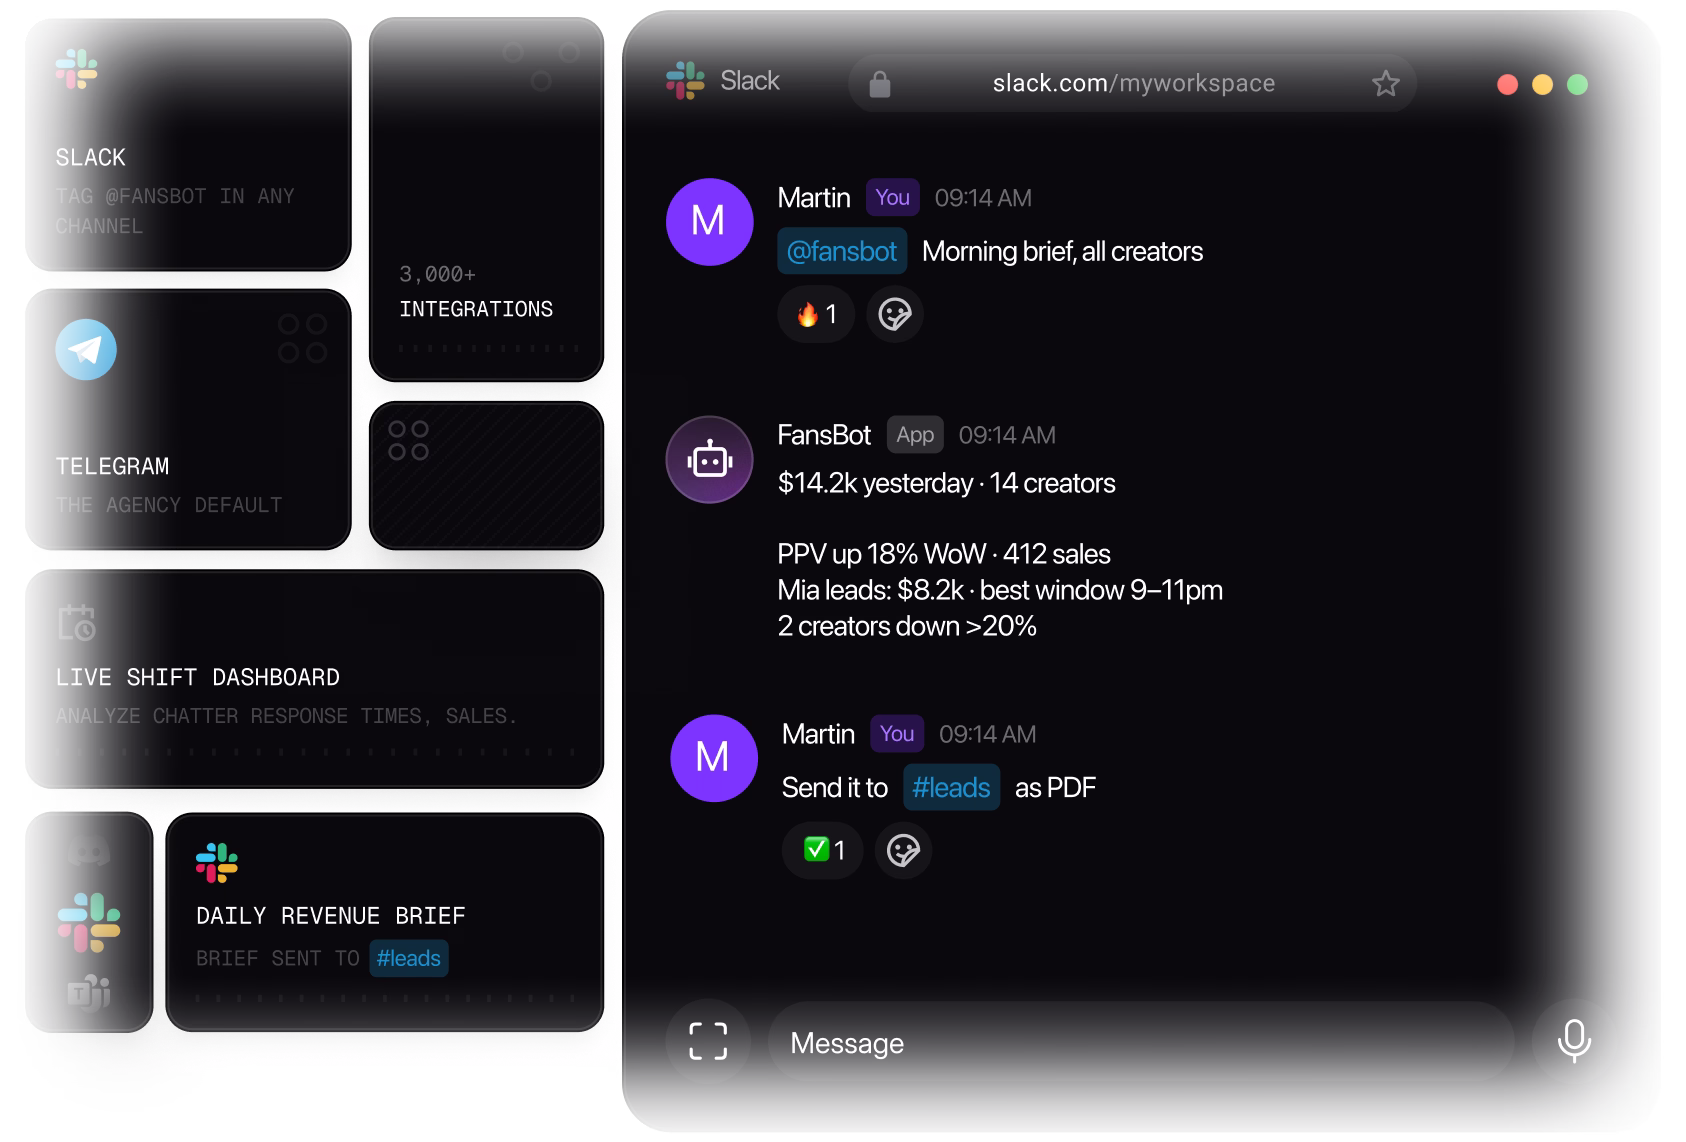Click the calendar clock icon on Live Shift card
The image size is (1686, 1142).
(76, 622)
